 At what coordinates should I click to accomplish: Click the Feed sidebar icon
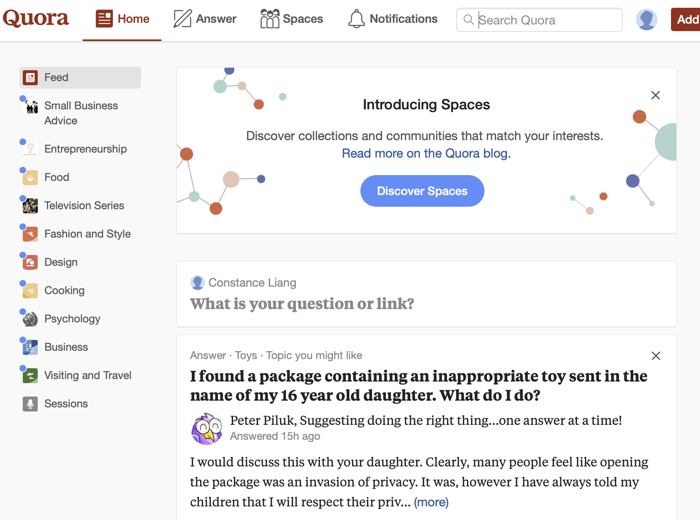tap(30, 78)
